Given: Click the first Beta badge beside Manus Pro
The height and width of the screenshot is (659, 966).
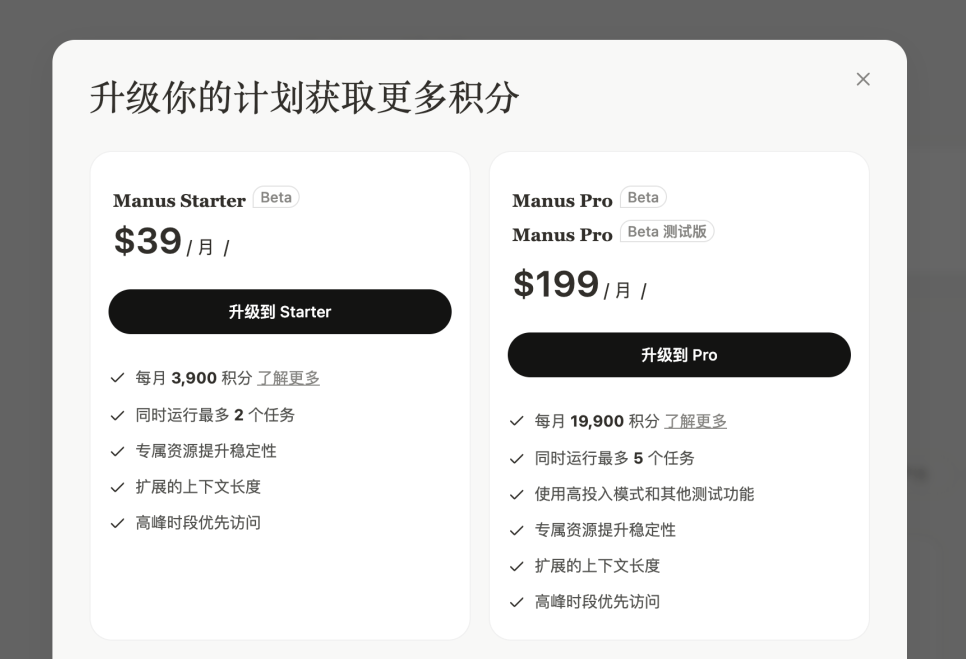Looking at the screenshot, I should 643,198.
